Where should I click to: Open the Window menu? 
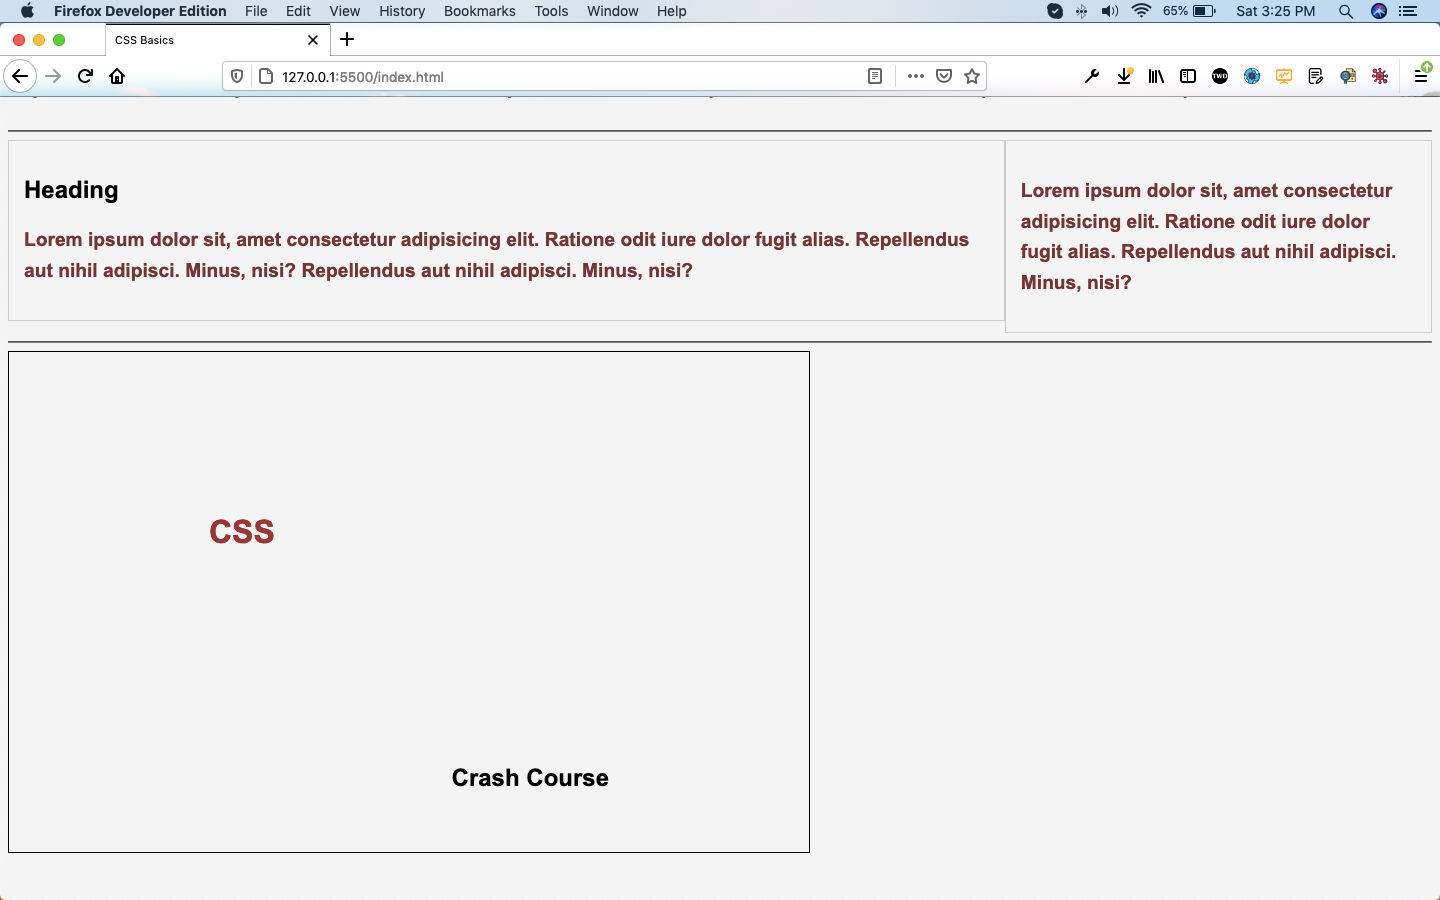(x=613, y=11)
